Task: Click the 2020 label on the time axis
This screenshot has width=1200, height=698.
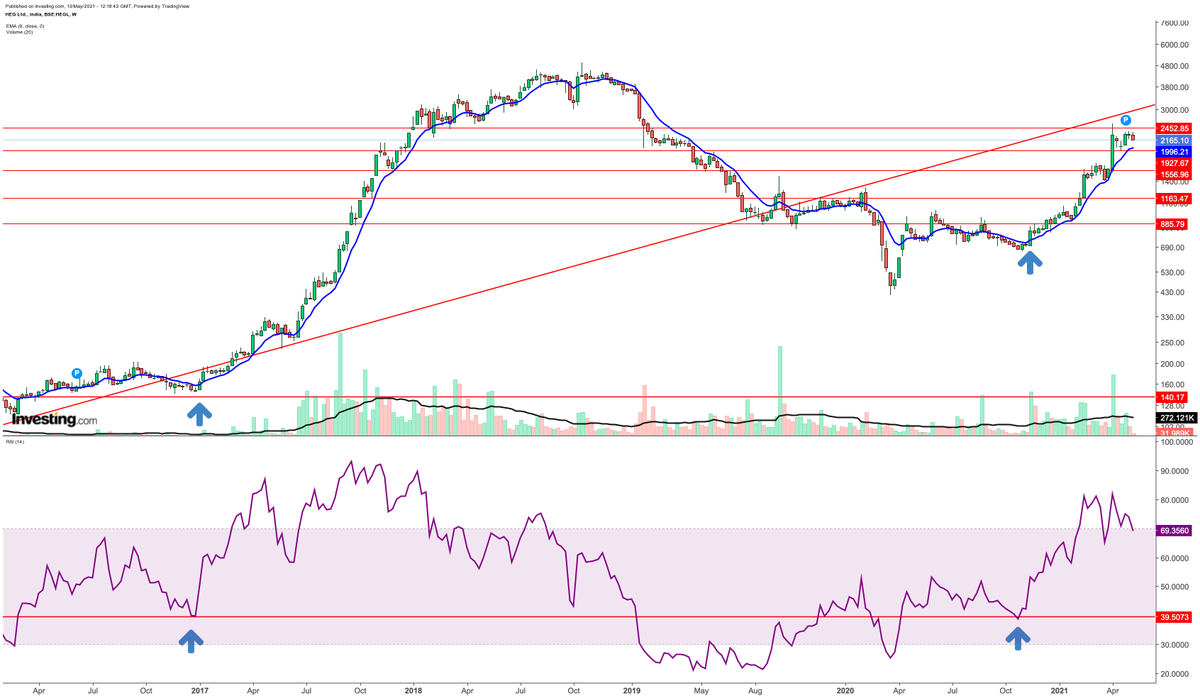Action: tap(845, 690)
